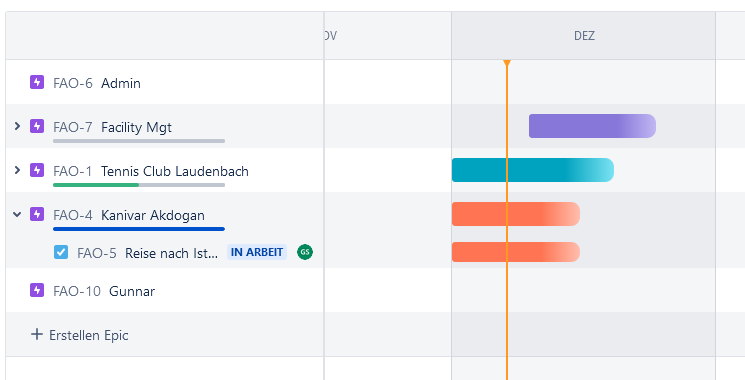Click the epic lightning icon for FAO-7
Viewport: 745px width, 380px height.
[x=37, y=126]
